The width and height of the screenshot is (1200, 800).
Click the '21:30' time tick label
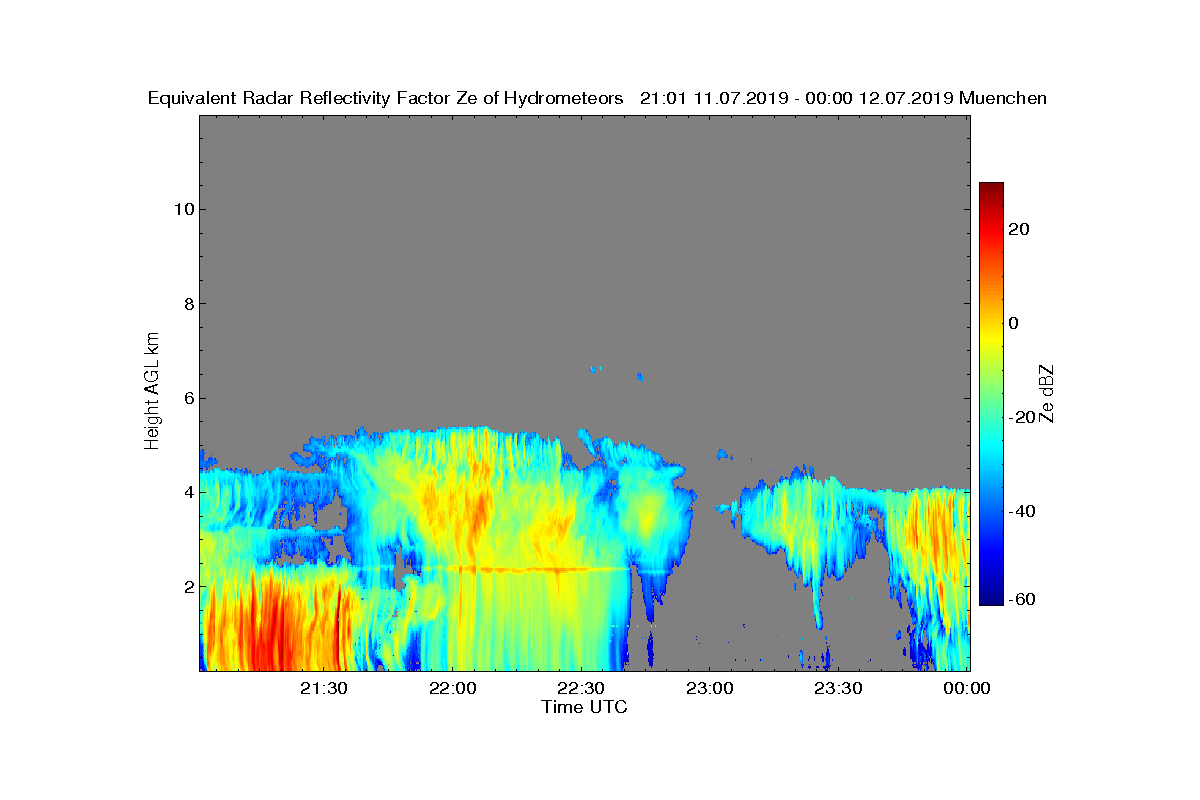[323, 688]
